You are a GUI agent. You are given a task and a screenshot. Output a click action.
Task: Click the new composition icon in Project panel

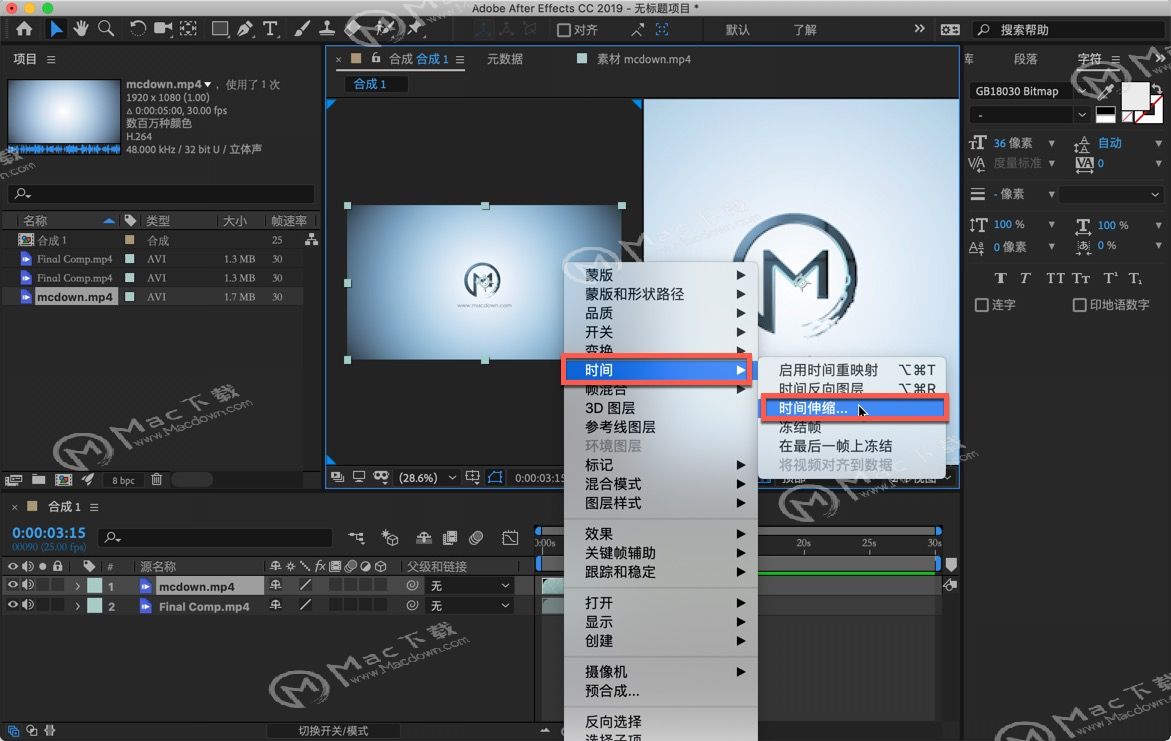pyautogui.click(x=63, y=480)
